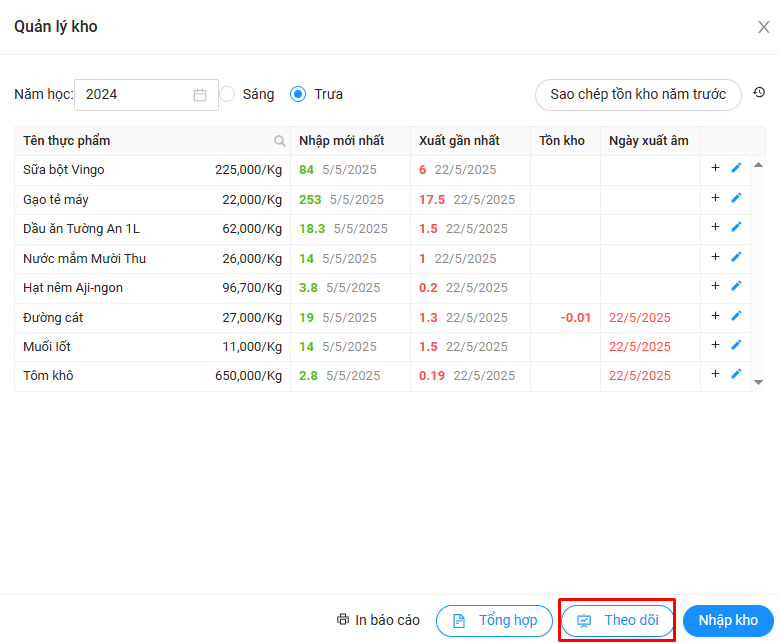This screenshot has width=780, height=643.
Task: Print using the In báo cáo link
Action: coord(379,621)
